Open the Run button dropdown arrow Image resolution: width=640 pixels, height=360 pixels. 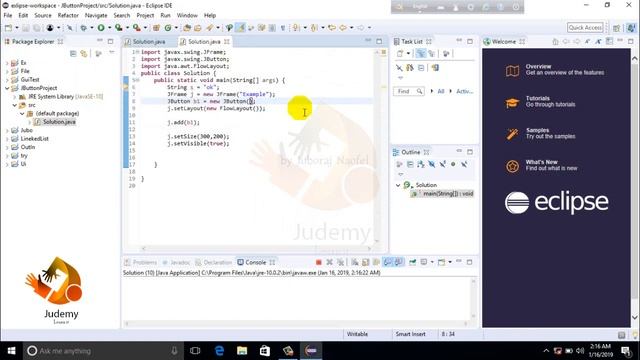(x=109, y=28)
